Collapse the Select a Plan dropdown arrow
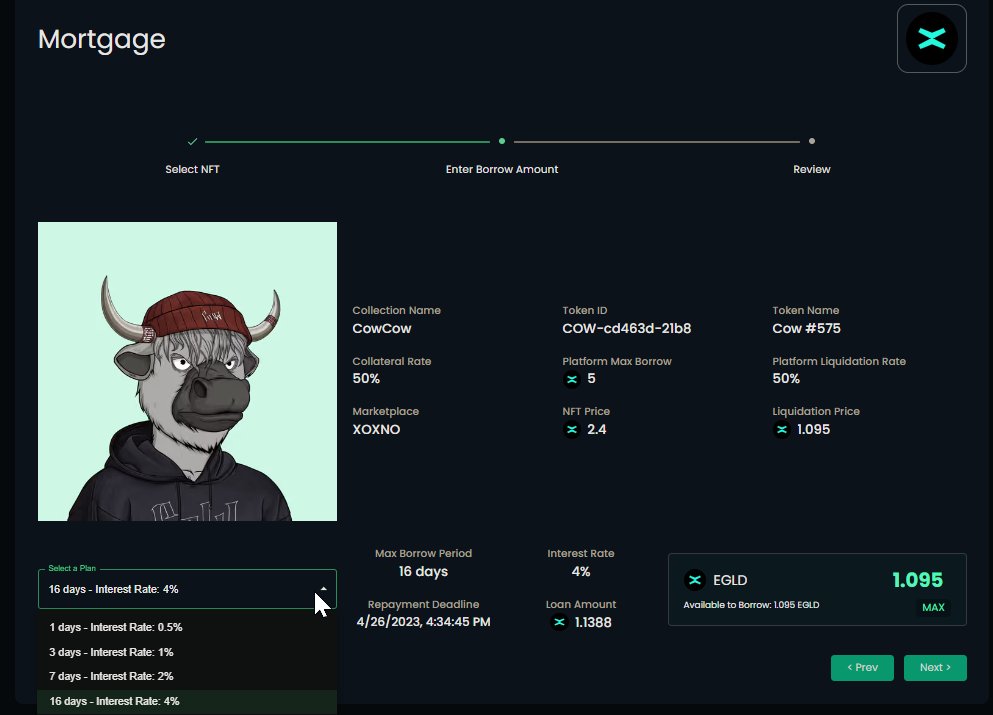Viewport: 993px width, 715px height. point(324,589)
